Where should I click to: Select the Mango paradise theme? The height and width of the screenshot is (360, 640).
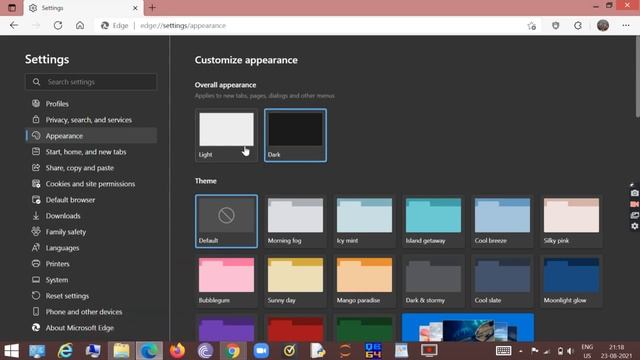click(x=364, y=281)
